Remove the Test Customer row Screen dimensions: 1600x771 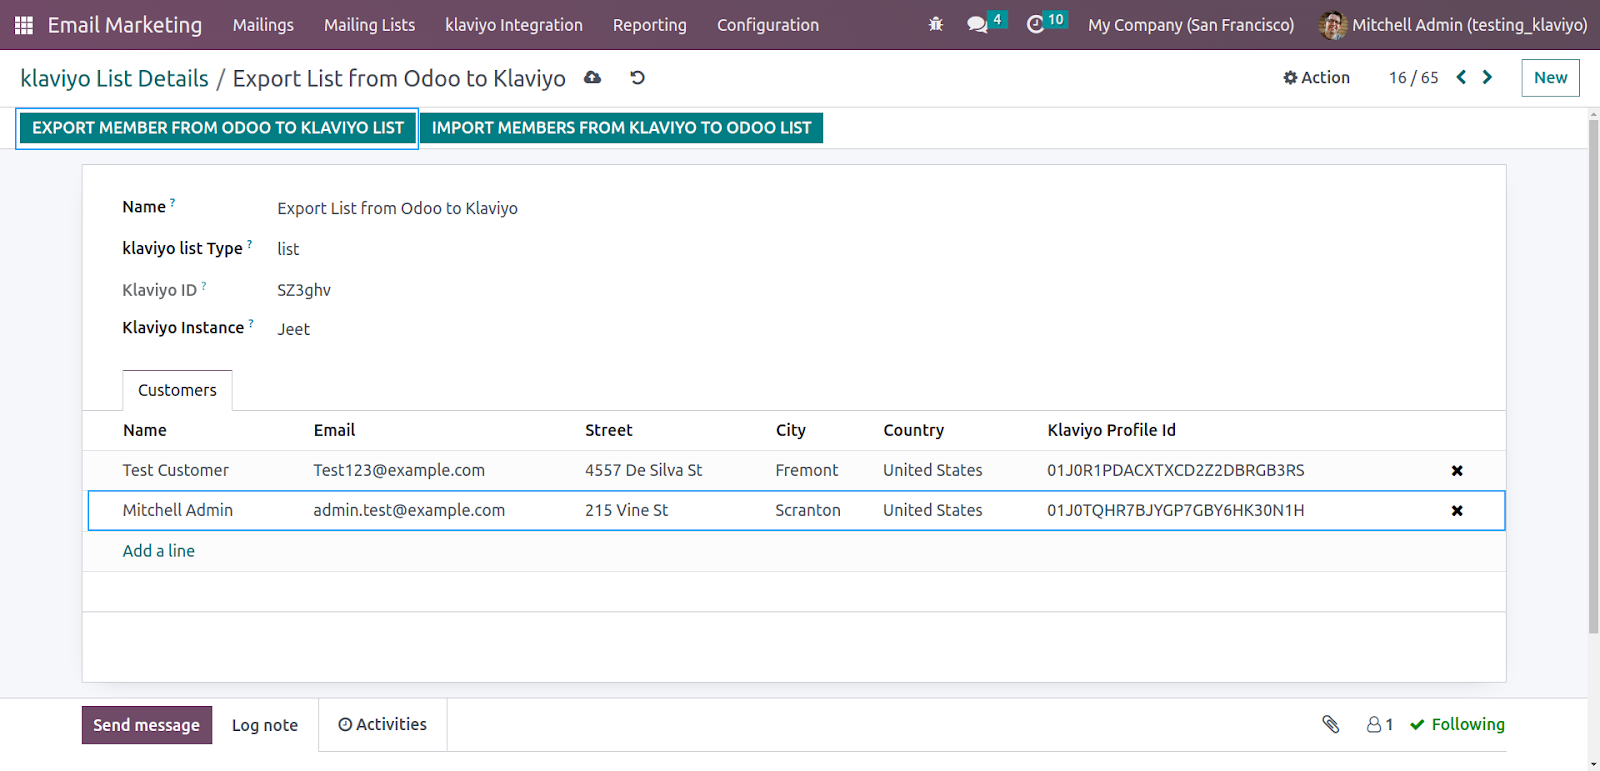coord(1457,470)
